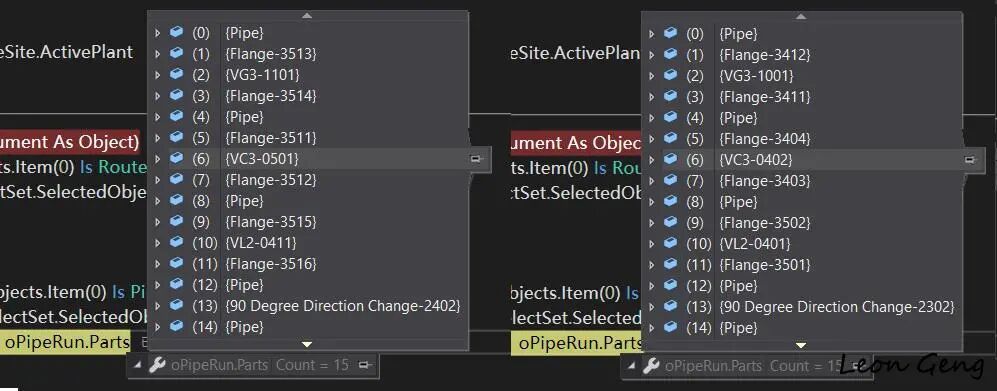Expand item (10) VL2-0401
Screen dimensions: 997x391
click(x=652, y=244)
